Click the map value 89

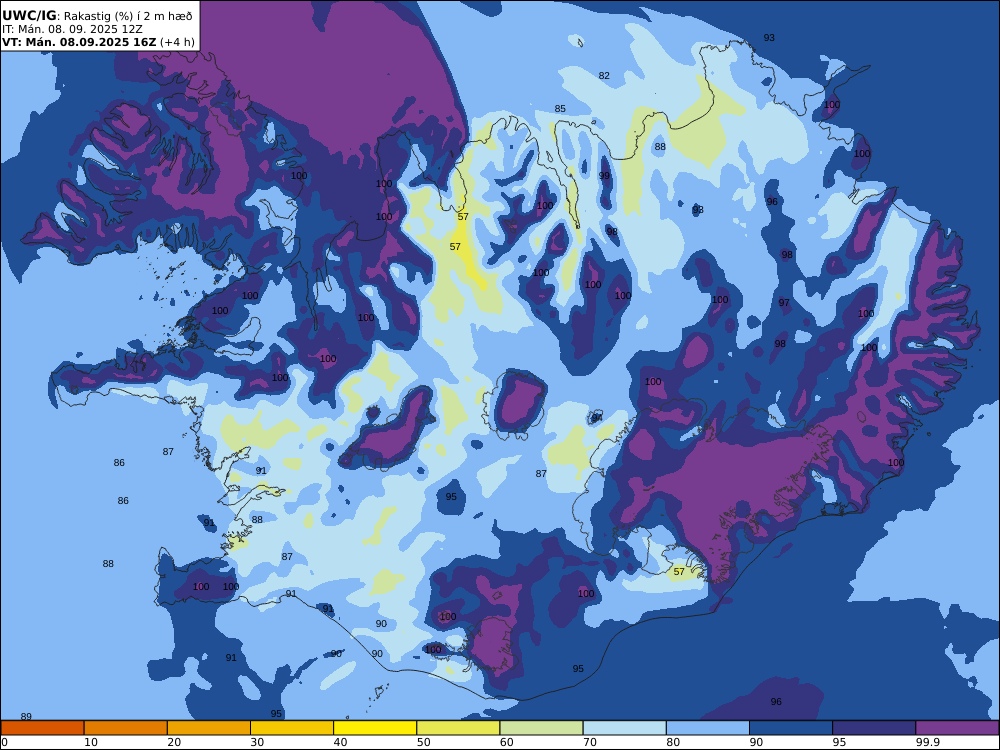point(26,716)
